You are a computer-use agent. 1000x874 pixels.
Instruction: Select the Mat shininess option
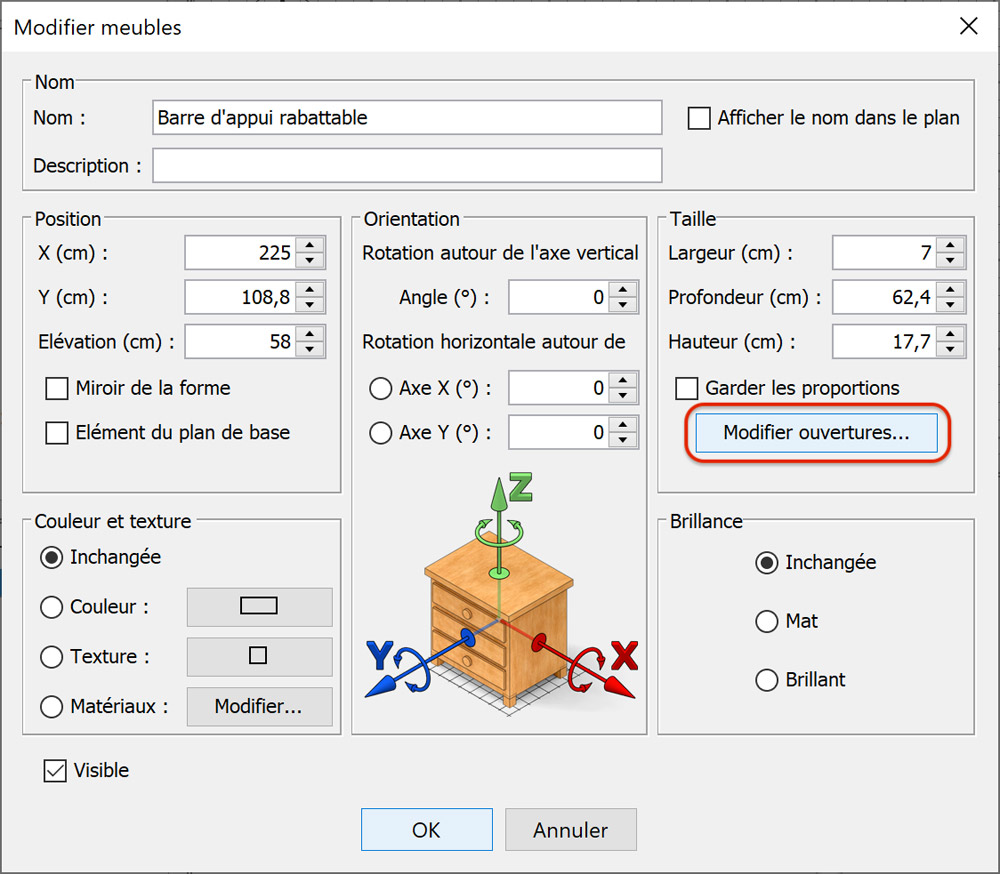pos(767,622)
